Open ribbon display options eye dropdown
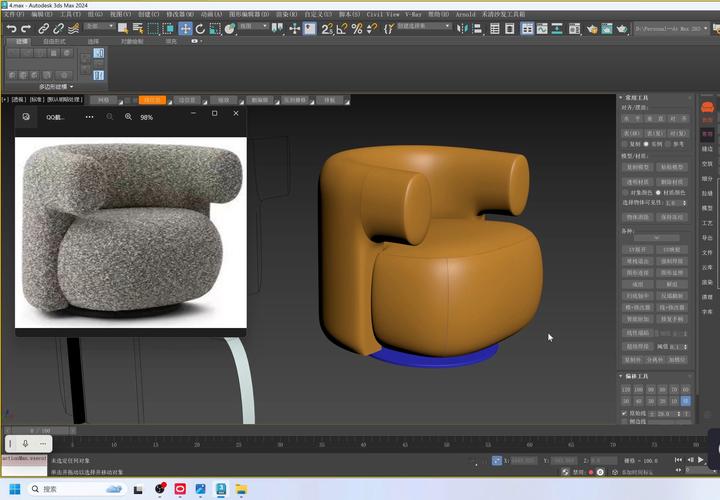 click(196, 41)
